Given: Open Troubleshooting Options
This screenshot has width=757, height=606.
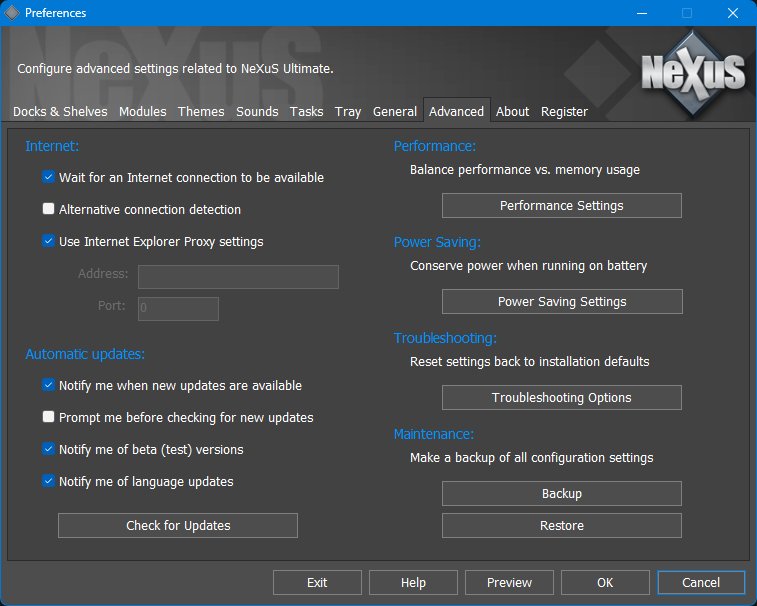Looking at the screenshot, I should 561,397.
